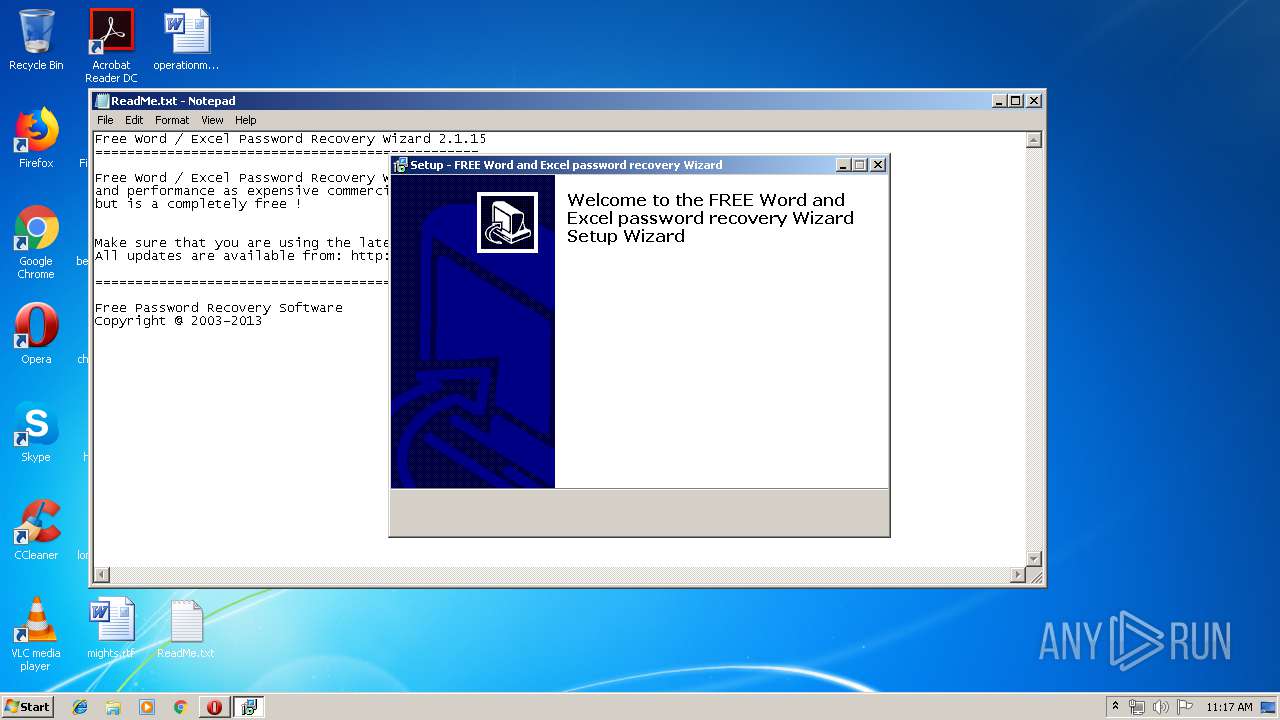Image resolution: width=1280 pixels, height=720 pixels.
Task: Select the mights.rtf file on the desktop
Action: (110, 628)
